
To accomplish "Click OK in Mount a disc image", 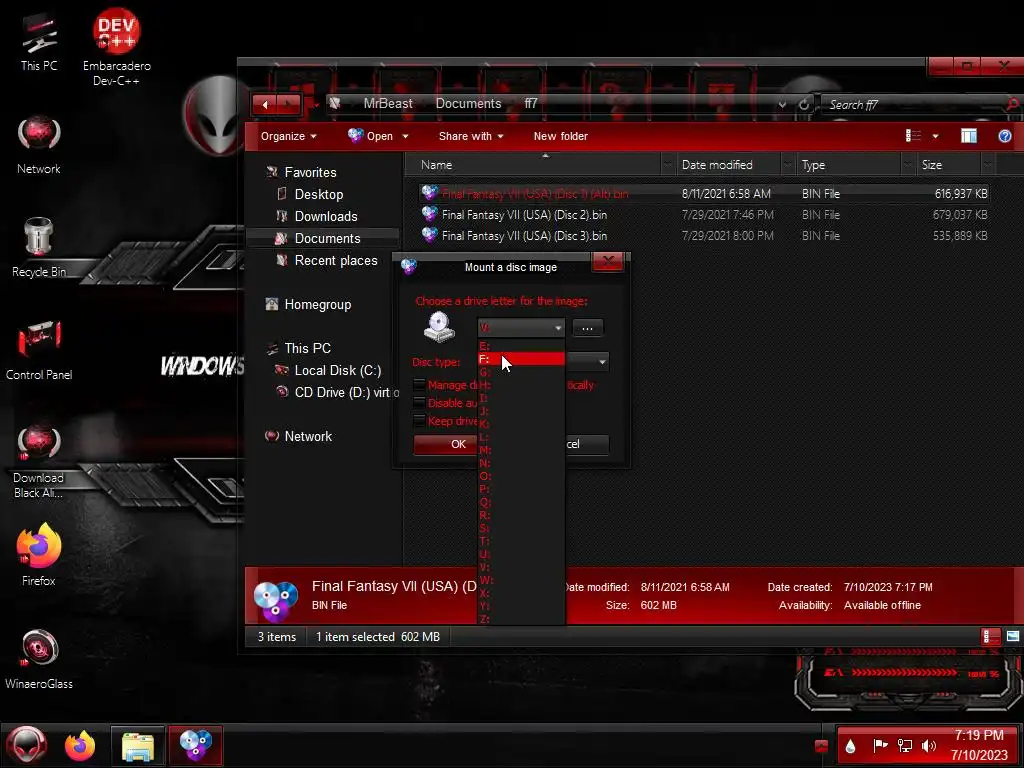I will (x=447, y=444).
